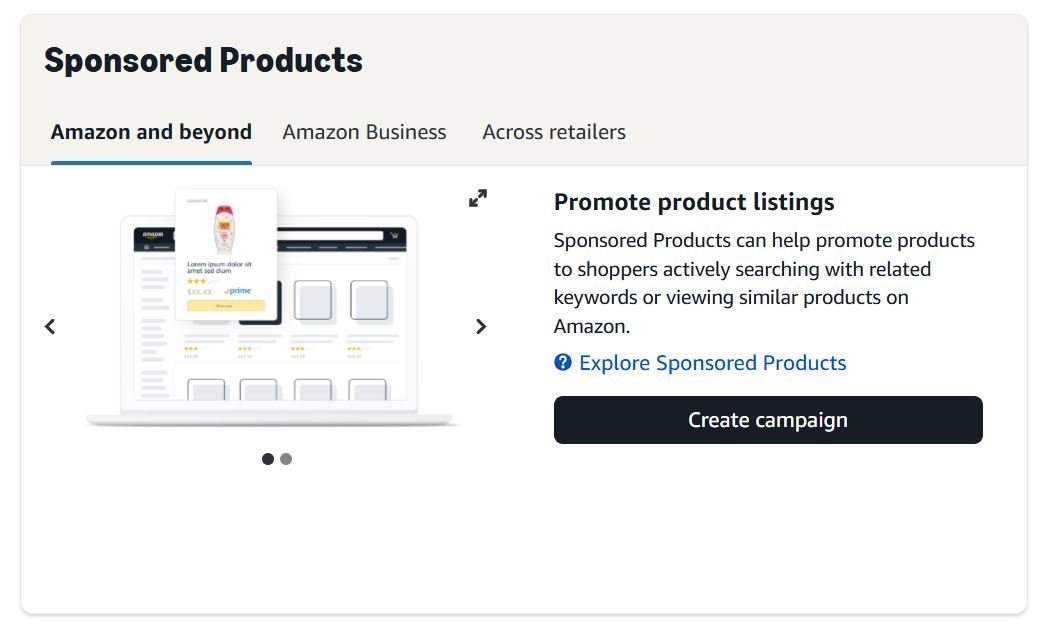The width and height of the screenshot is (1047, 633).
Task: Click the left carousel navigation arrow
Action: tap(49, 326)
